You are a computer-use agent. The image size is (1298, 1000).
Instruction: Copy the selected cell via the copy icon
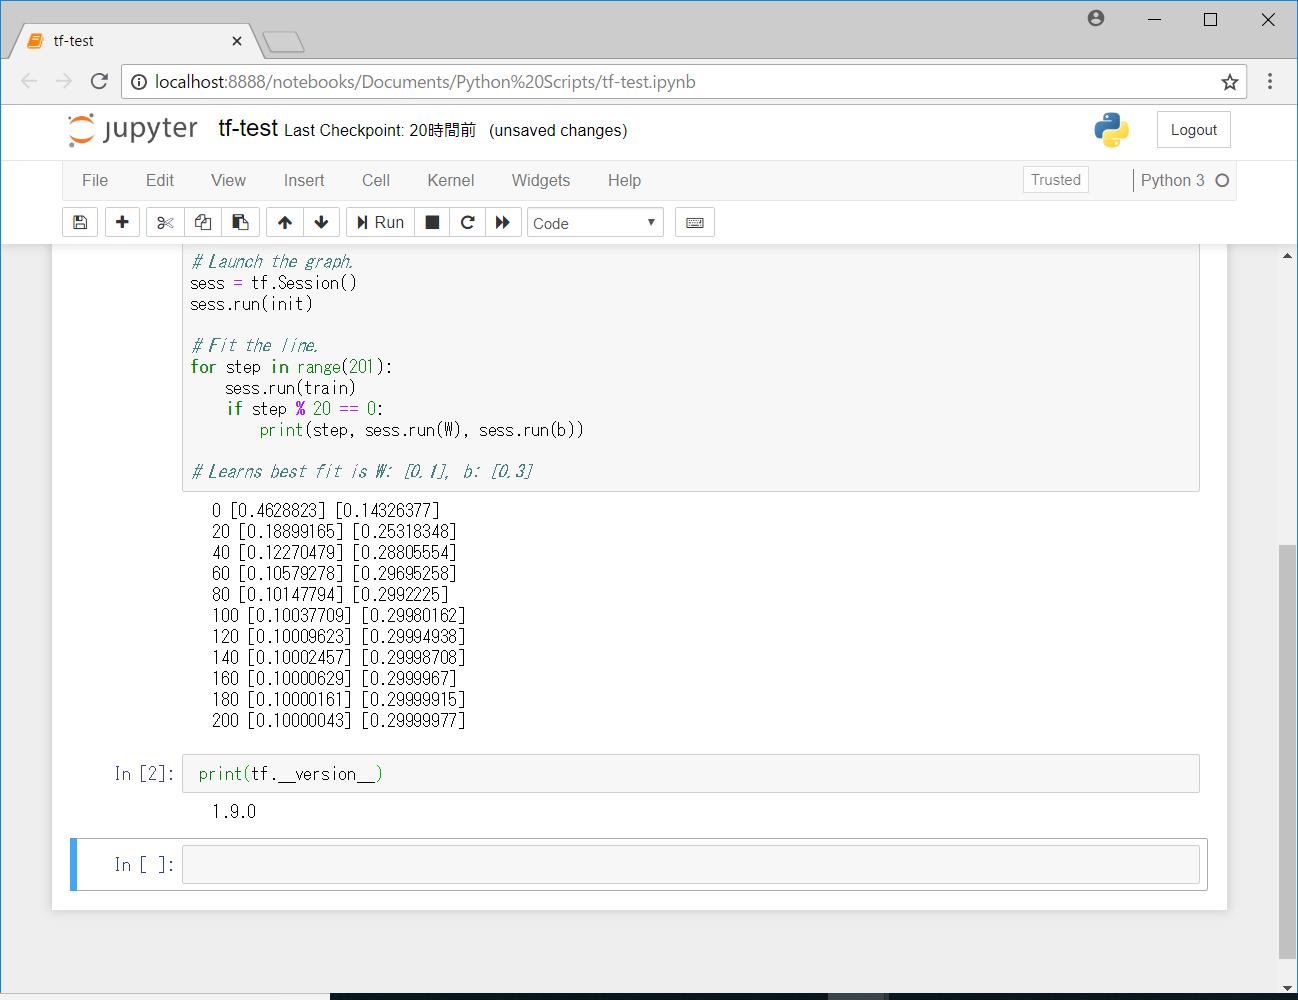click(202, 222)
